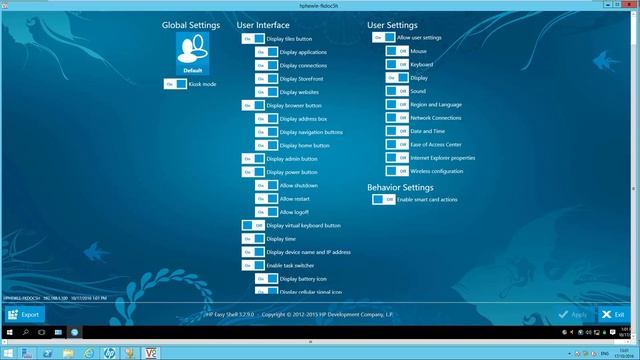The height and width of the screenshot is (360, 640).
Task: Enable Date and Time setting
Action: (x=397, y=131)
